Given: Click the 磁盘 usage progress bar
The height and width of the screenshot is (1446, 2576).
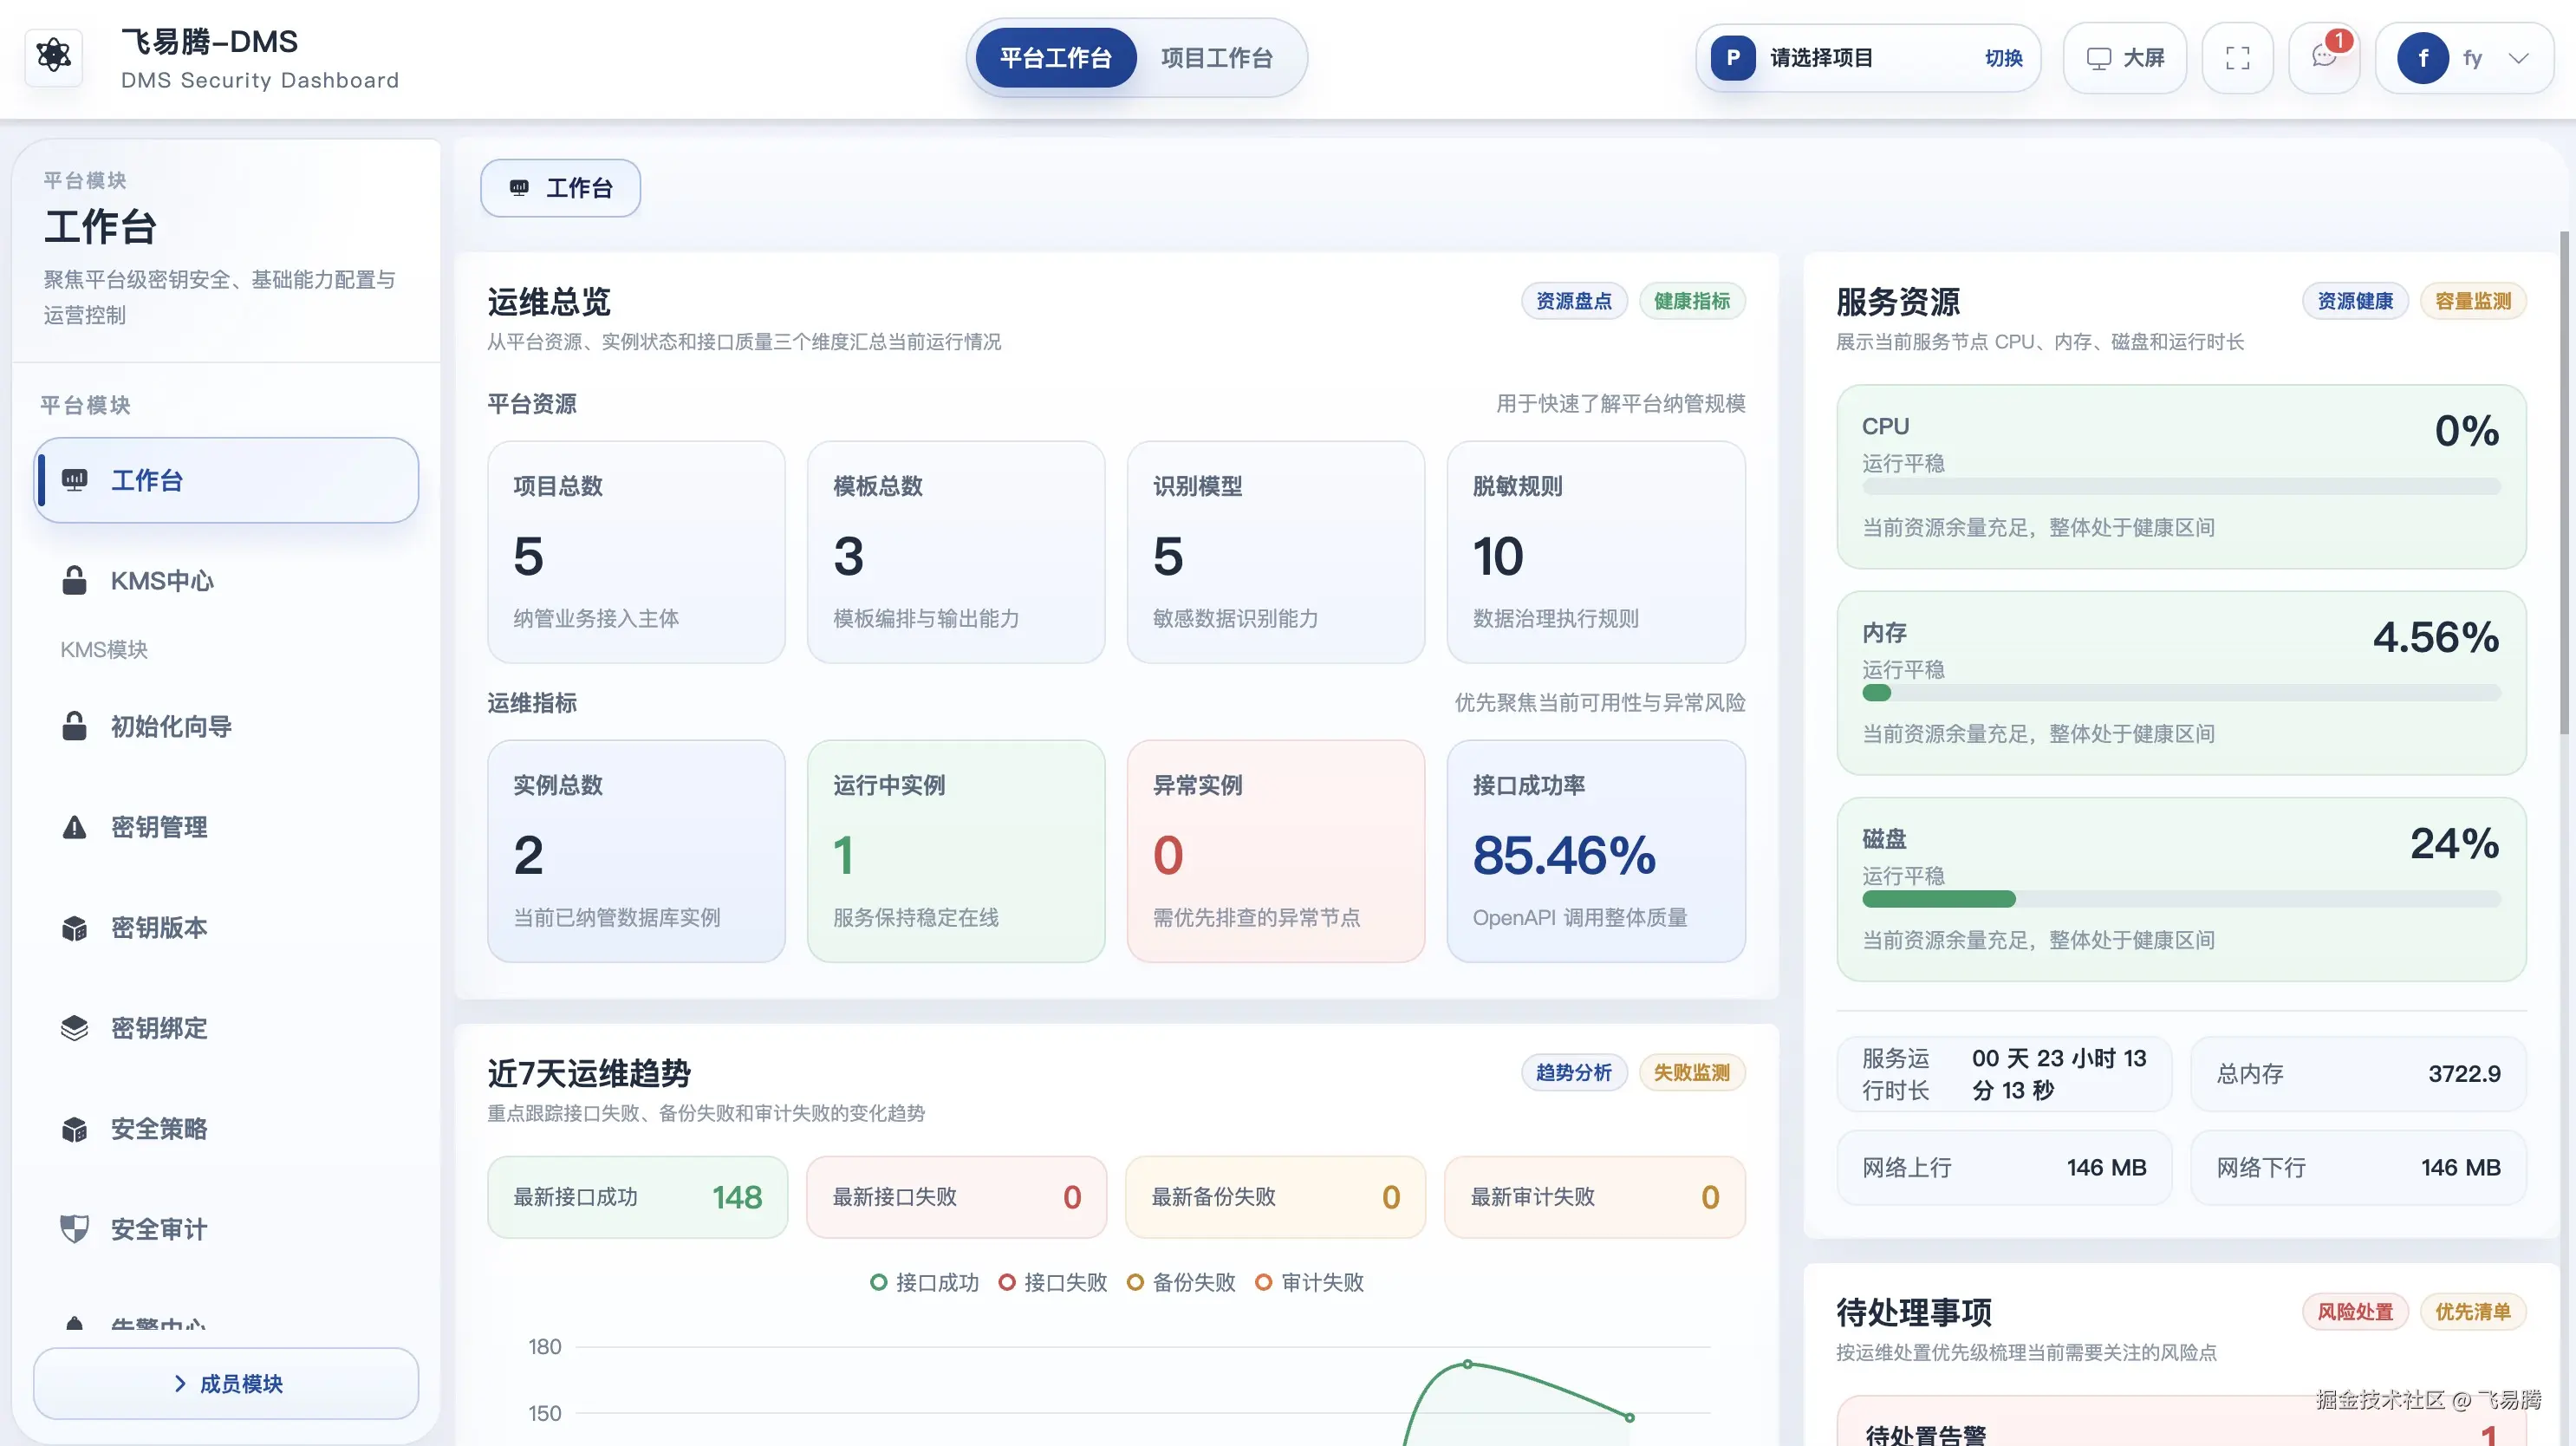Looking at the screenshot, I should tap(2180, 899).
